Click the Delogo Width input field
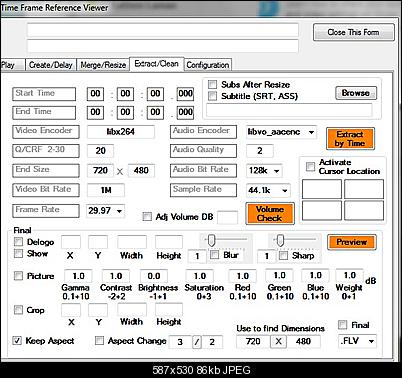Viewport: 402px width, 378px height. [x=132, y=242]
